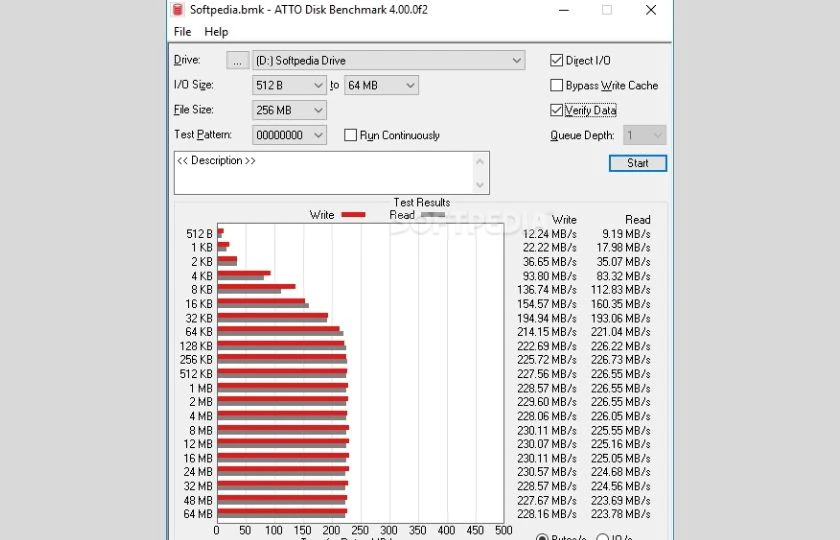Click the 228.16 MB/s write value
840x540 pixels.
[546, 514]
